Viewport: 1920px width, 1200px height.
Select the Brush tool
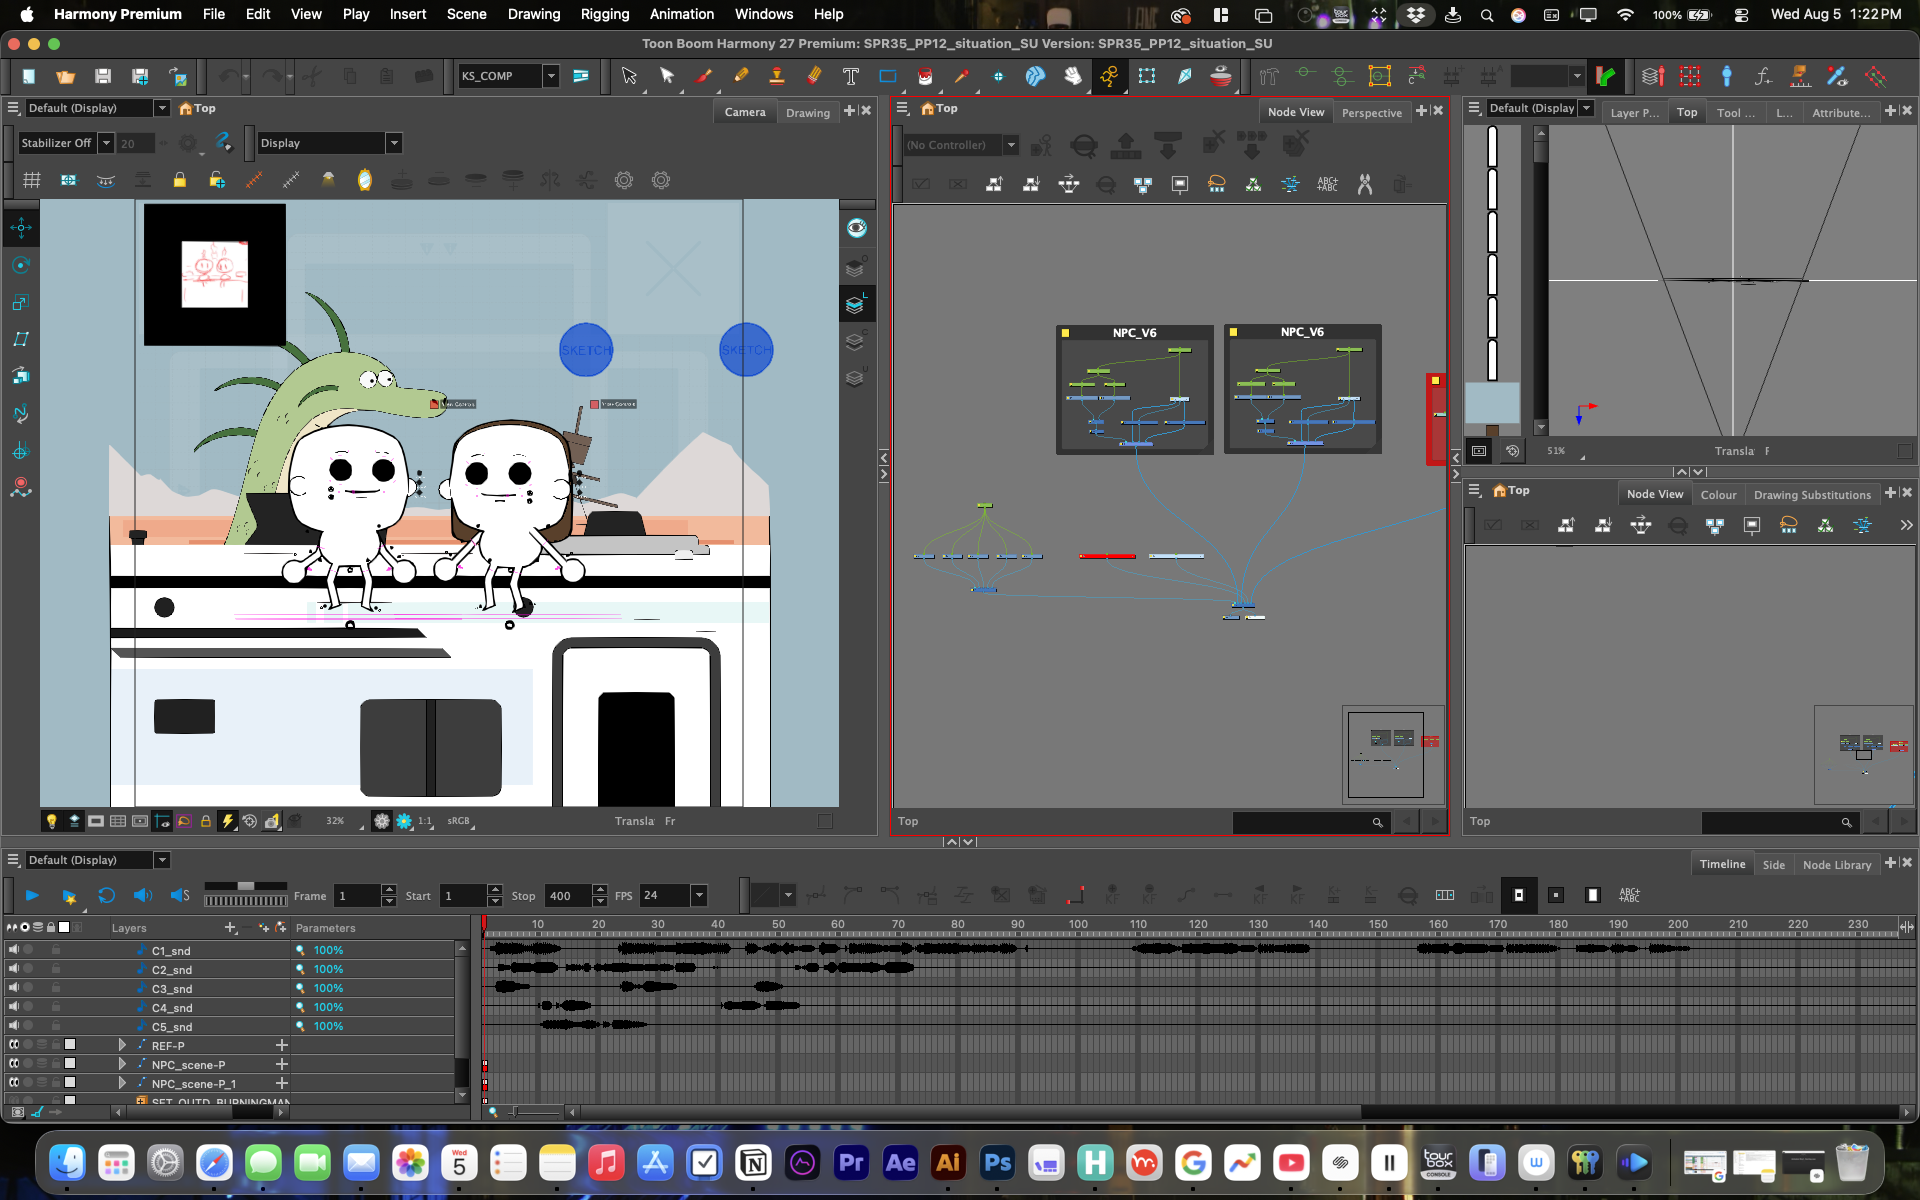(704, 76)
